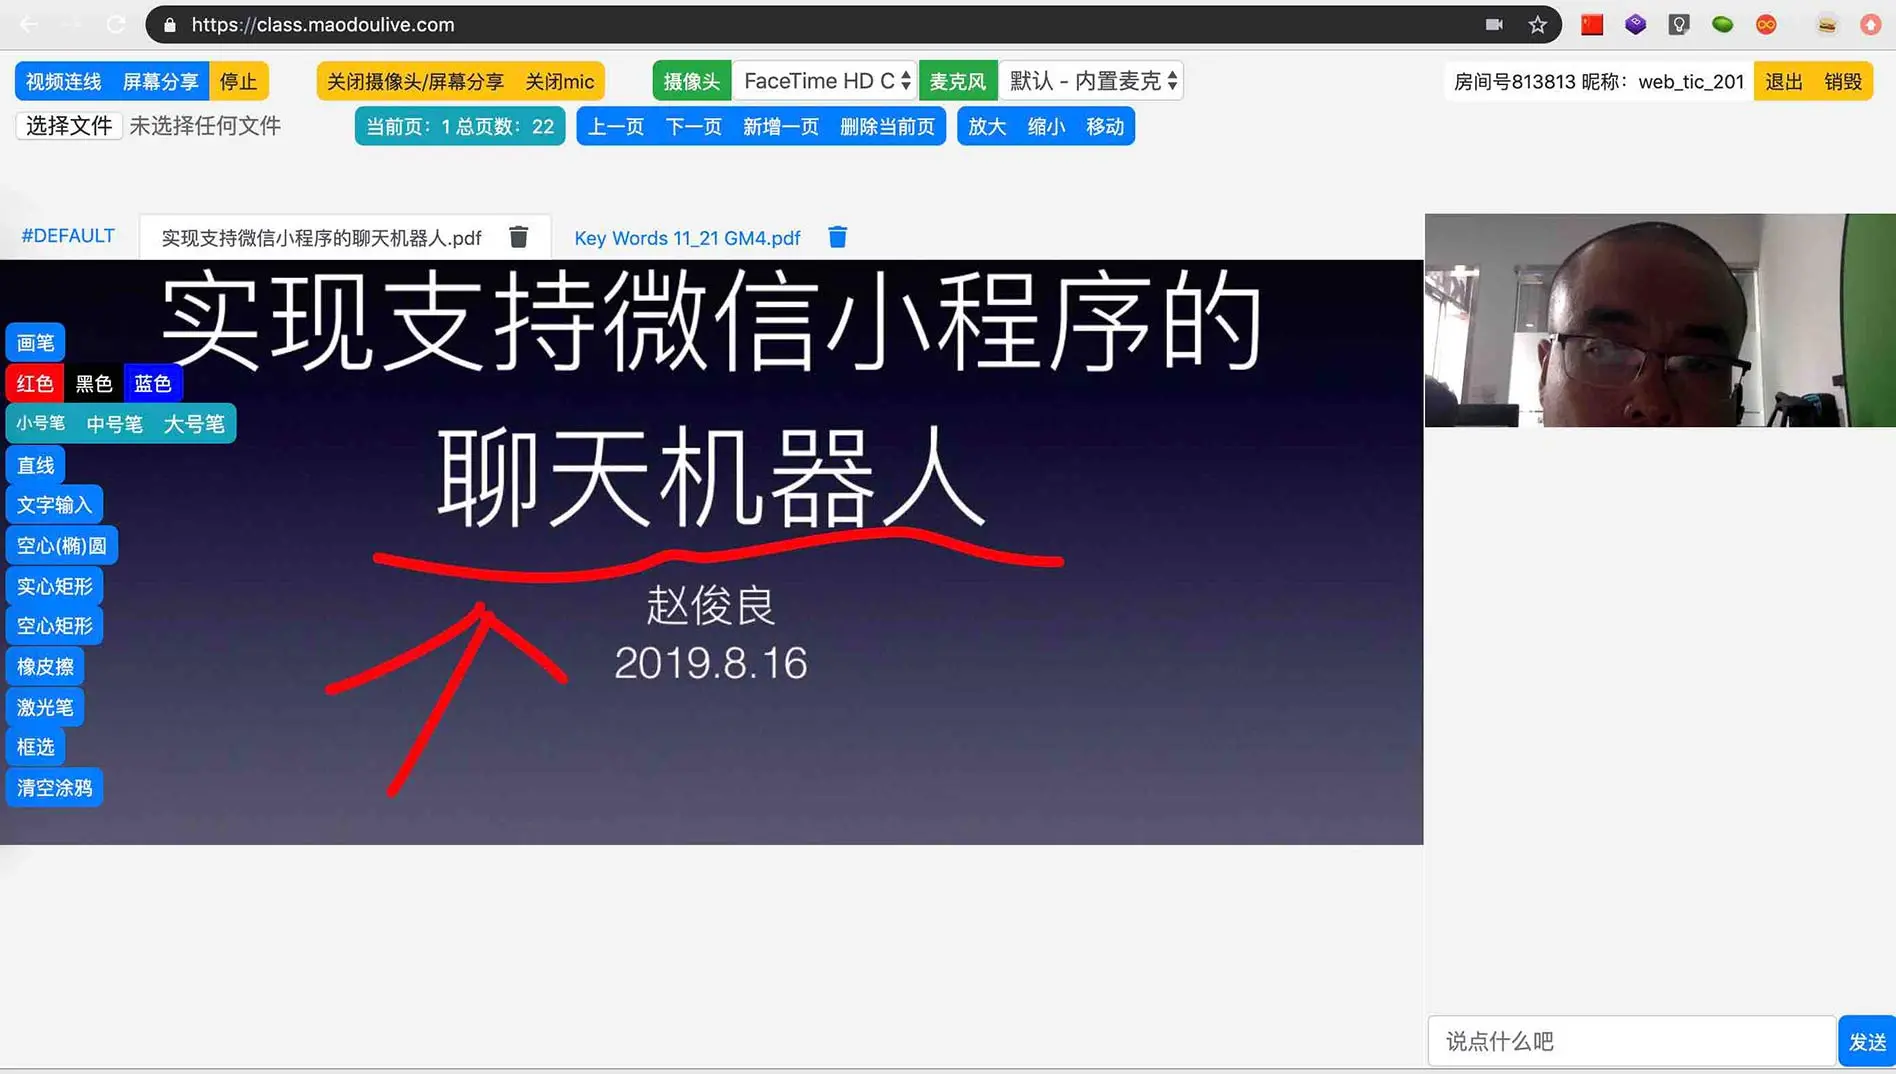The height and width of the screenshot is (1074, 1896).
Task: Zoom in with 放大
Action: click(x=987, y=126)
